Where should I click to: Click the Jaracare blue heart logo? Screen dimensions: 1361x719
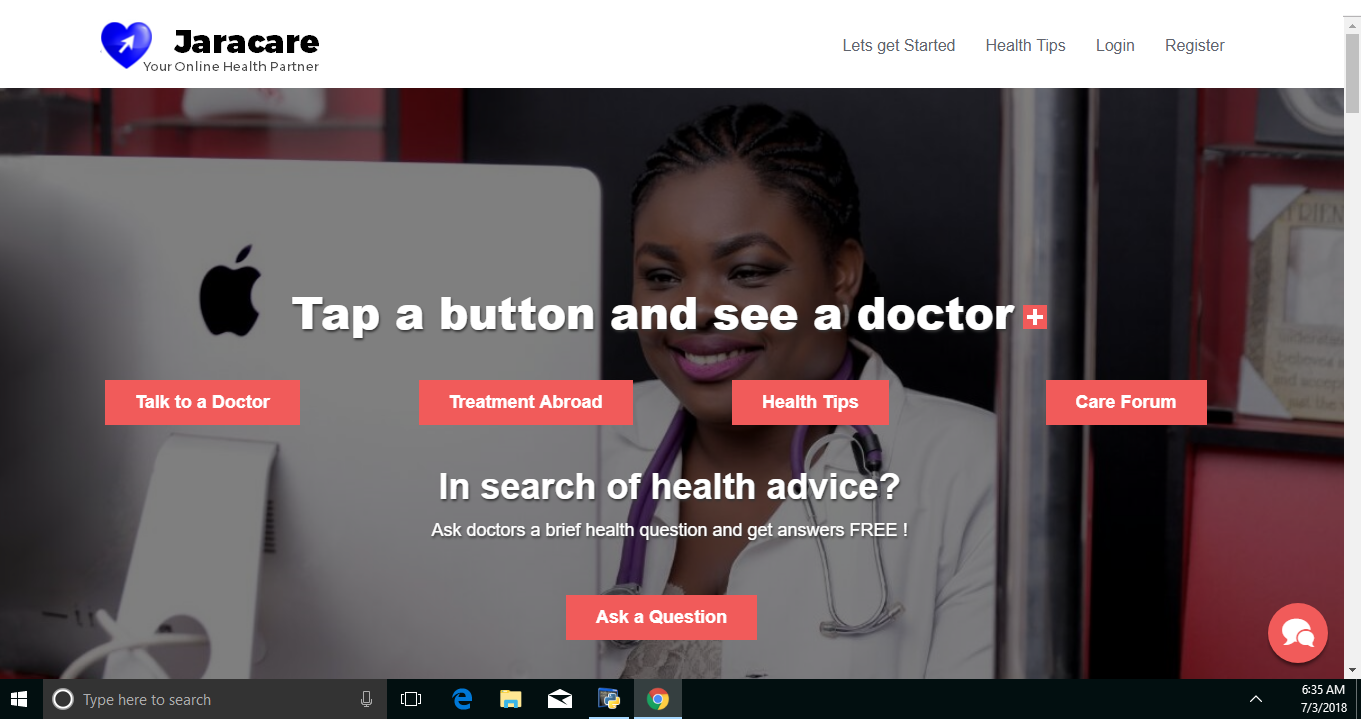(x=126, y=45)
